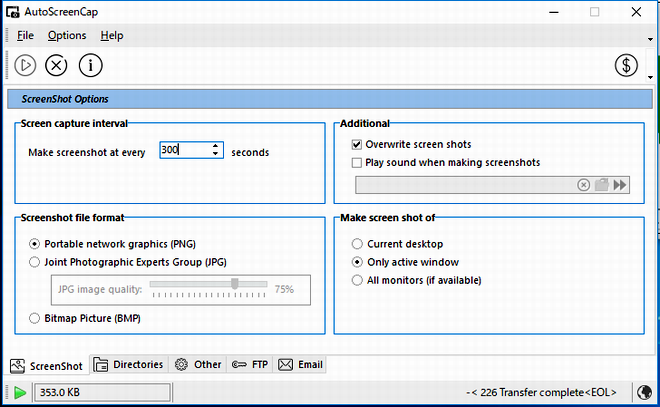The image size is (660, 407).
Task: Minimize the AutoScreenCap window
Action: [554, 12]
